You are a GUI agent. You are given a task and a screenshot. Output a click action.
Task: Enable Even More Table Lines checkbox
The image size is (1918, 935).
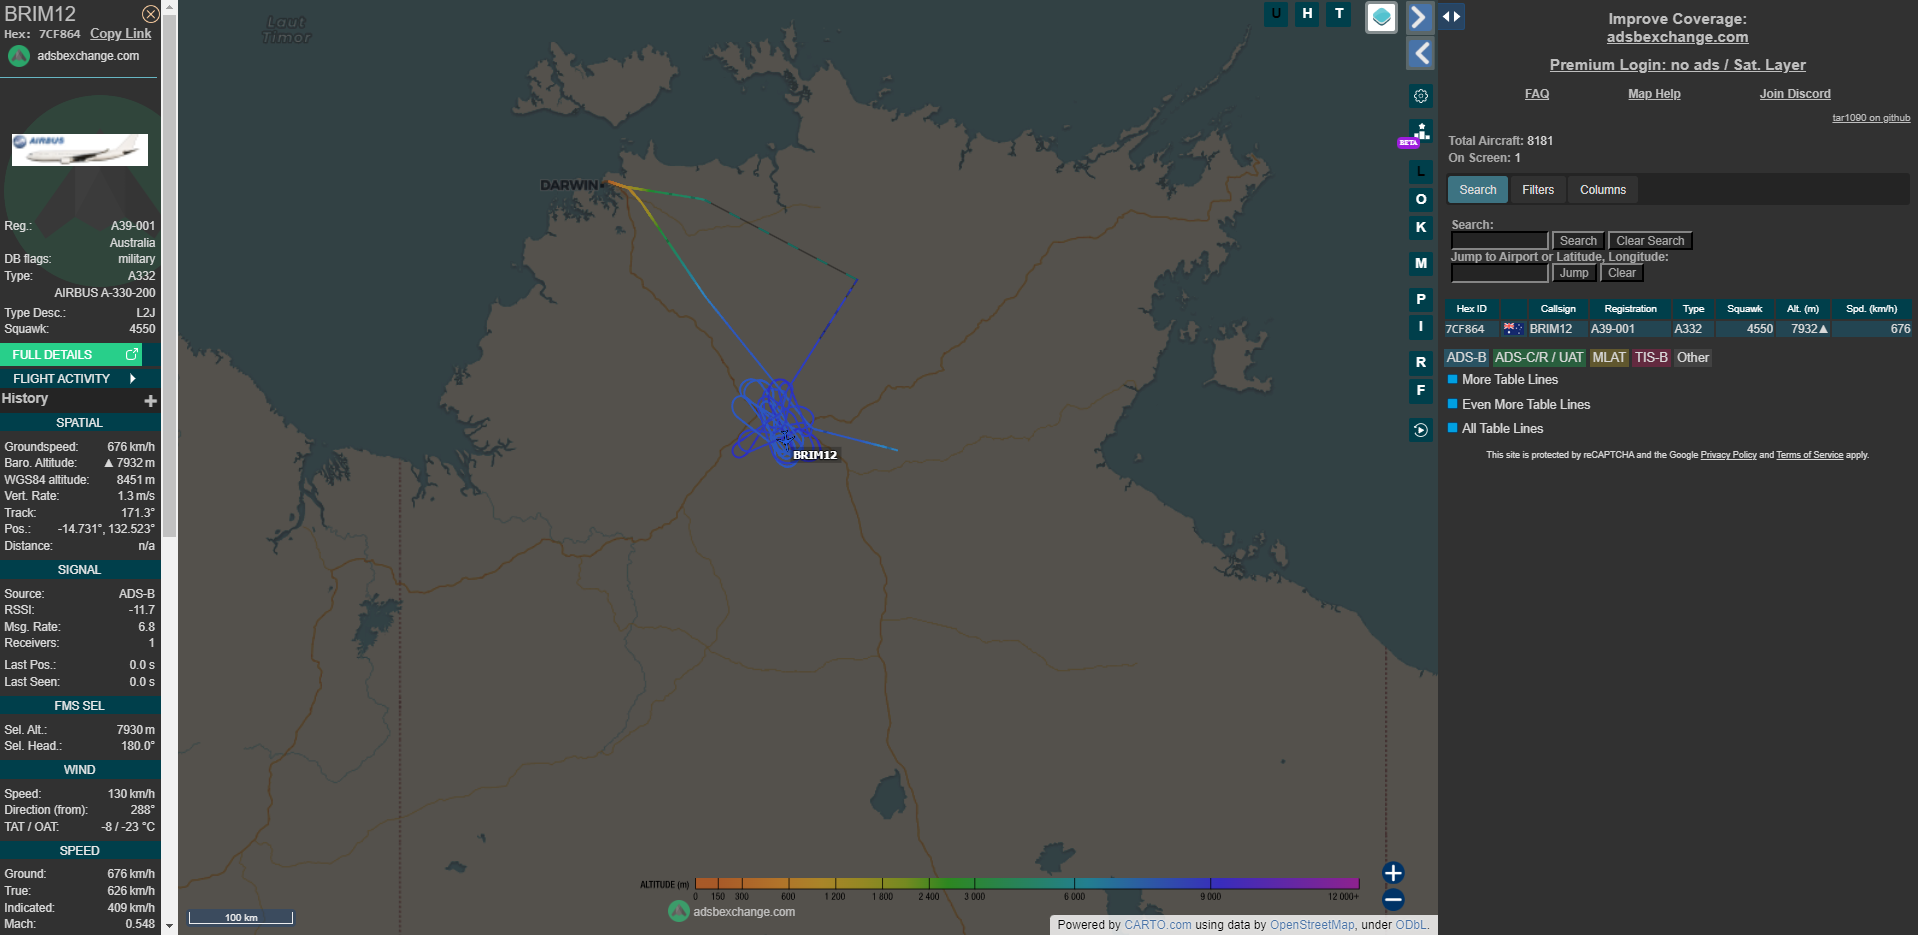pyautogui.click(x=1453, y=404)
